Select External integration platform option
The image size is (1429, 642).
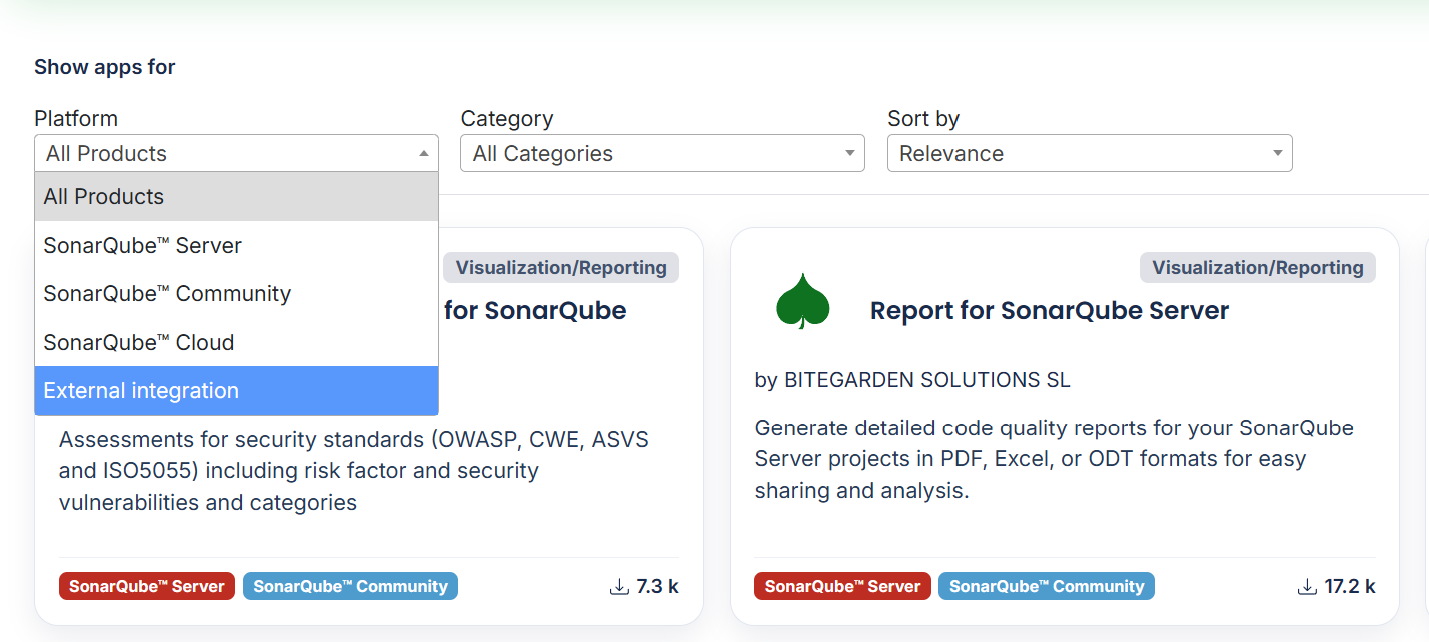coord(236,390)
